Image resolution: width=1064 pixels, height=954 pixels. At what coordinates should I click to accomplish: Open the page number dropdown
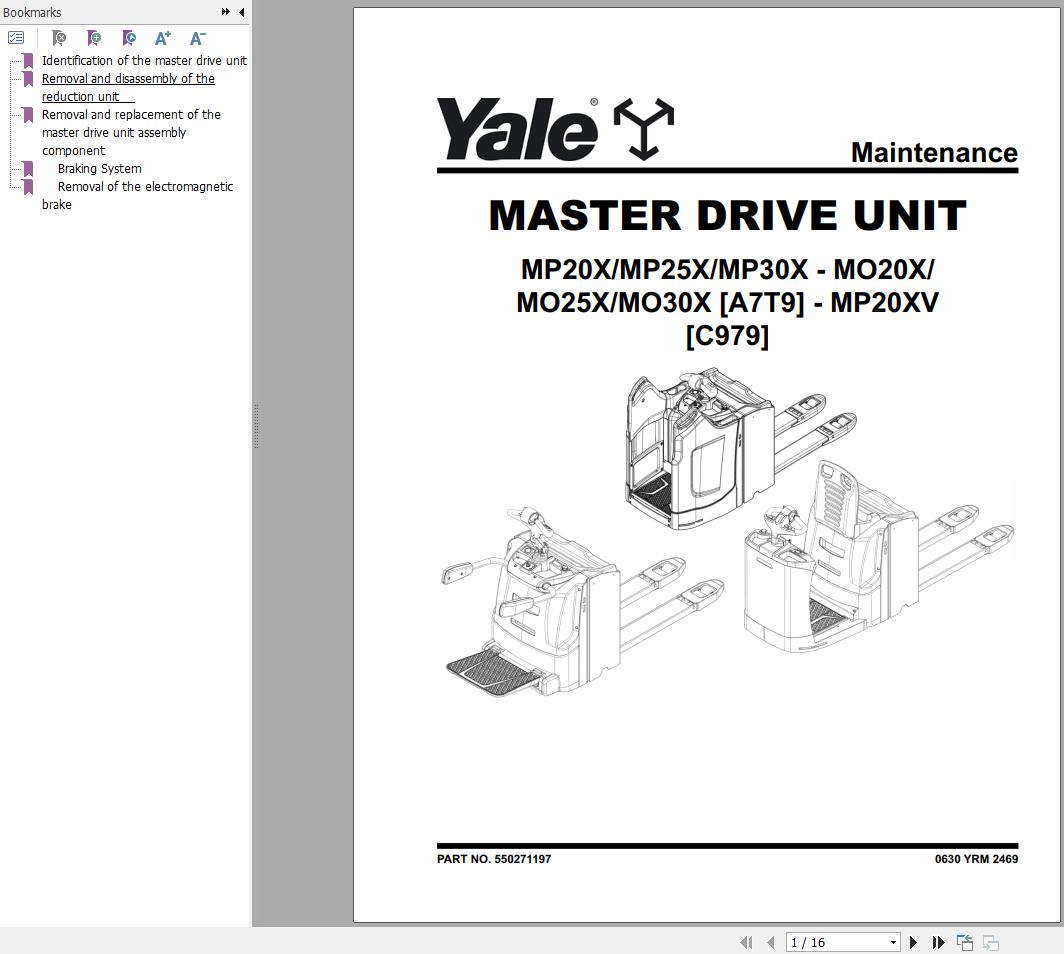pos(895,942)
